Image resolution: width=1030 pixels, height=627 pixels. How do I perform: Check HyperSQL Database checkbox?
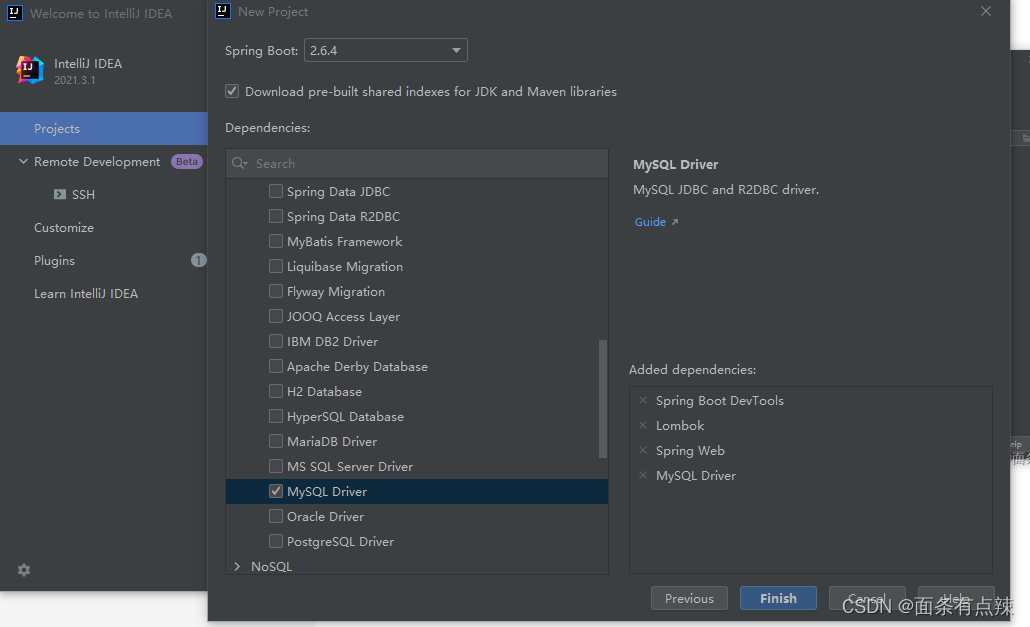point(276,416)
